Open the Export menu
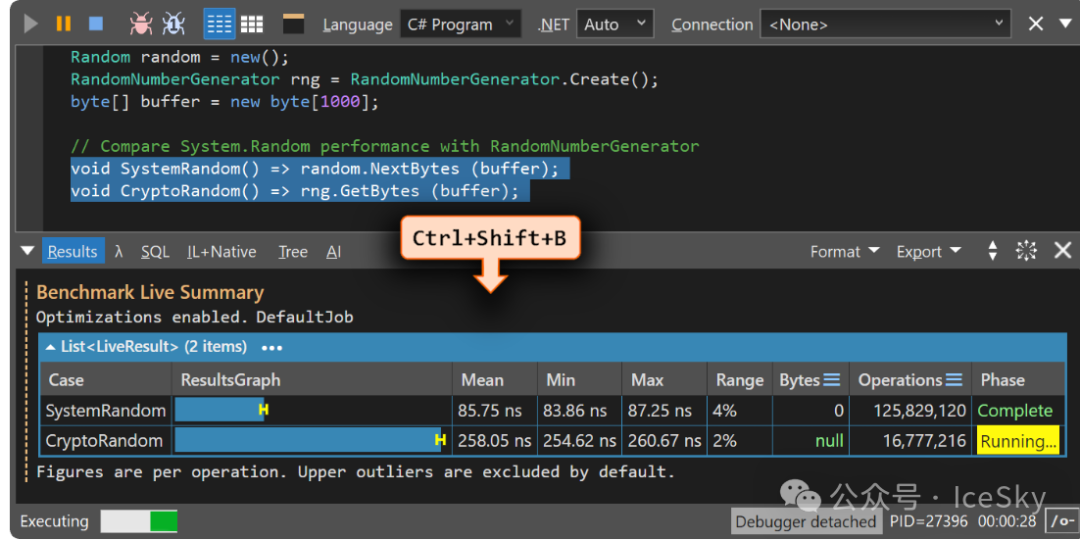The width and height of the screenshot is (1080, 540). click(927, 252)
